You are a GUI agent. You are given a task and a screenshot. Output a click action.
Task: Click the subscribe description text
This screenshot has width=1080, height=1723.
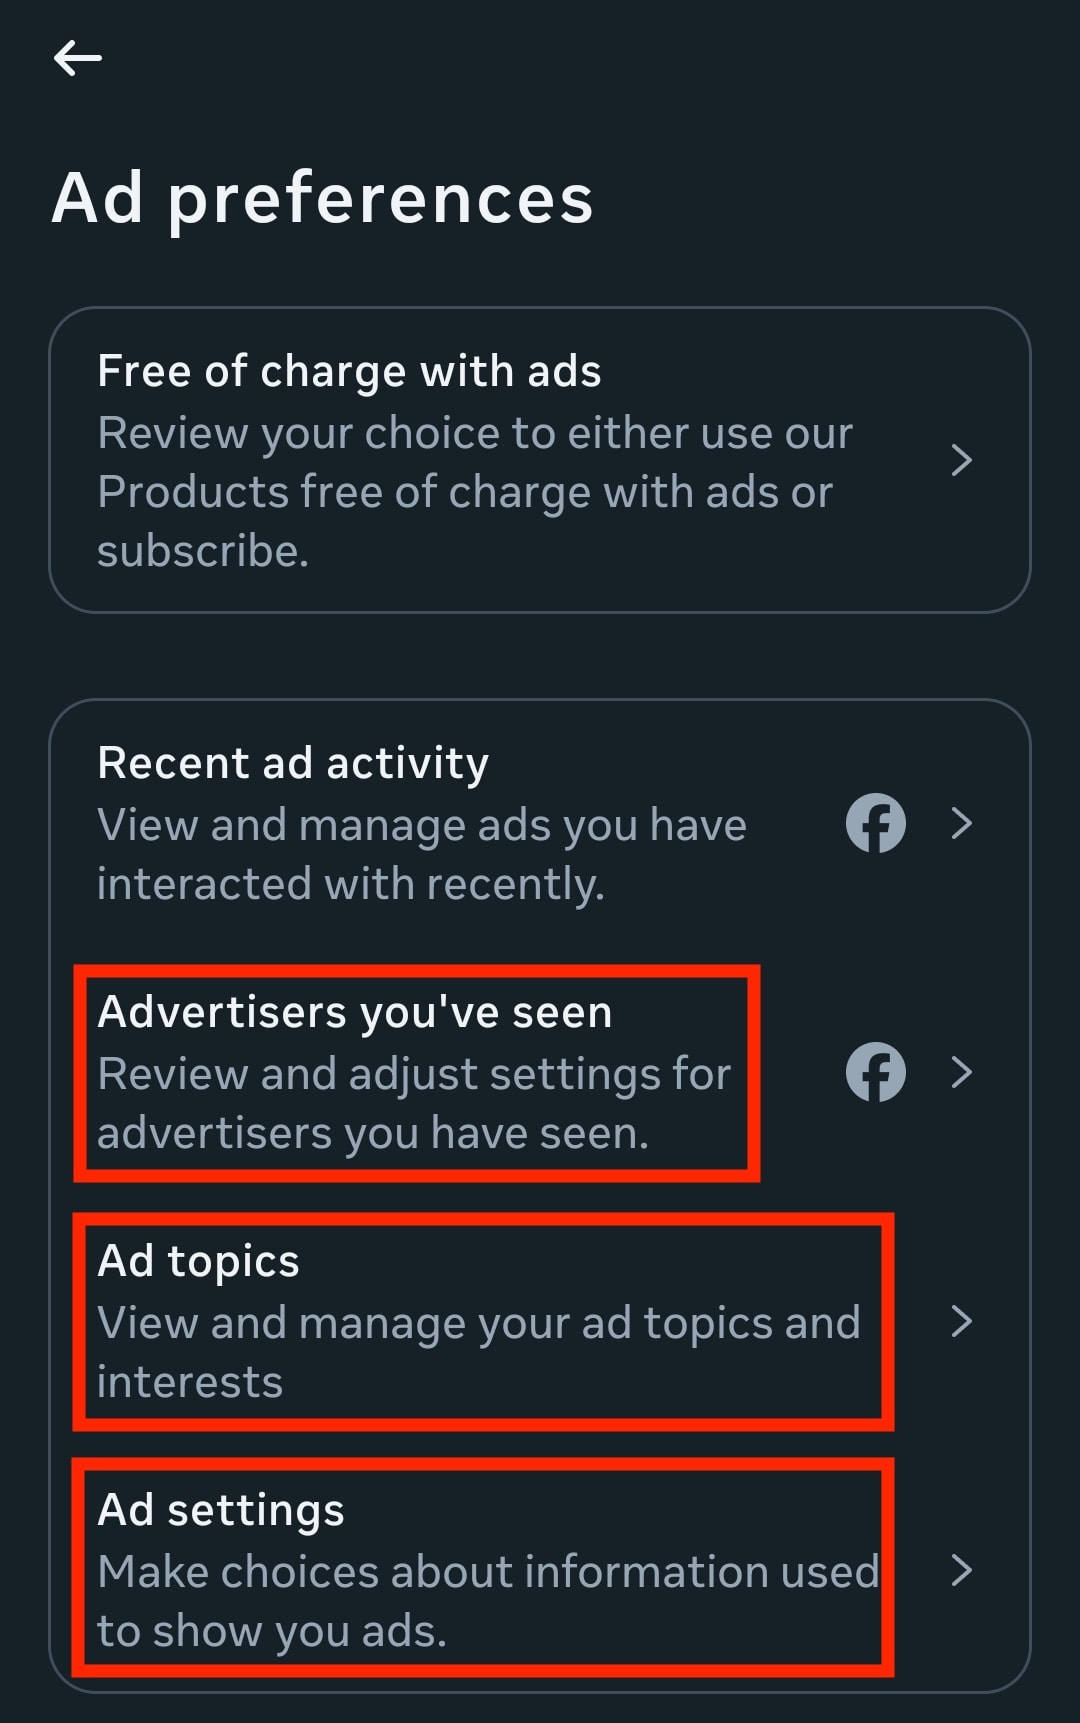click(203, 550)
